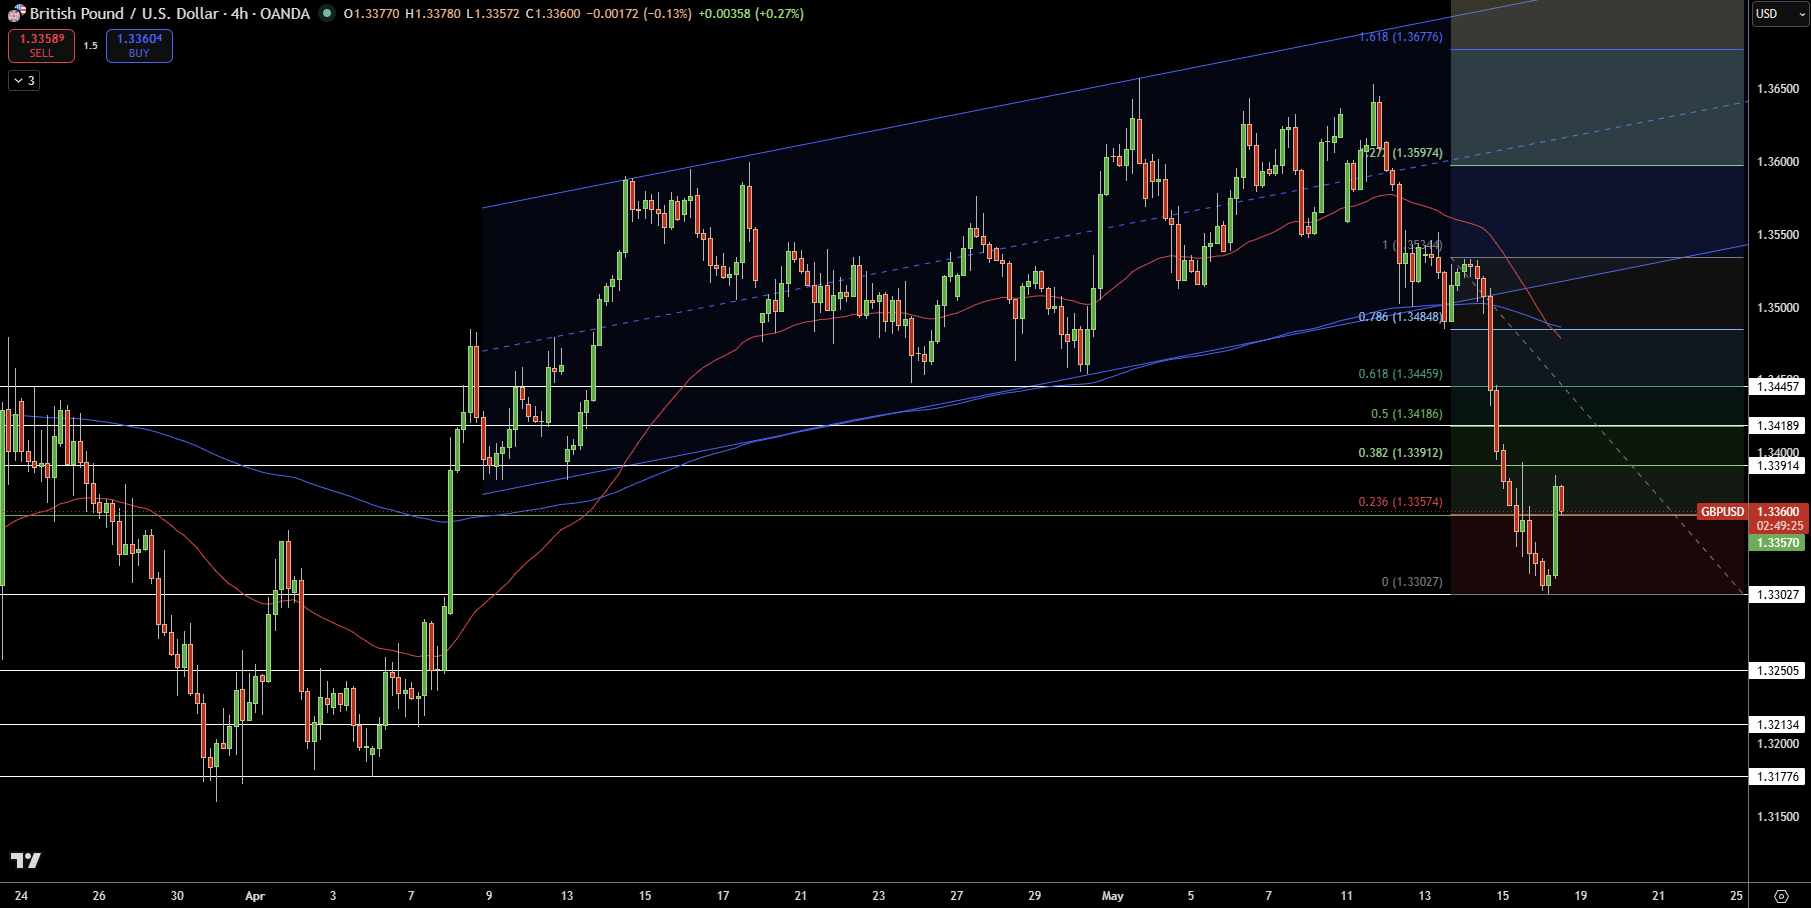Select the 1.618 (1.36776) Fibonacci label
Image resolution: width=1811 pixels, height=908 pixels.
coord(1400,37)
